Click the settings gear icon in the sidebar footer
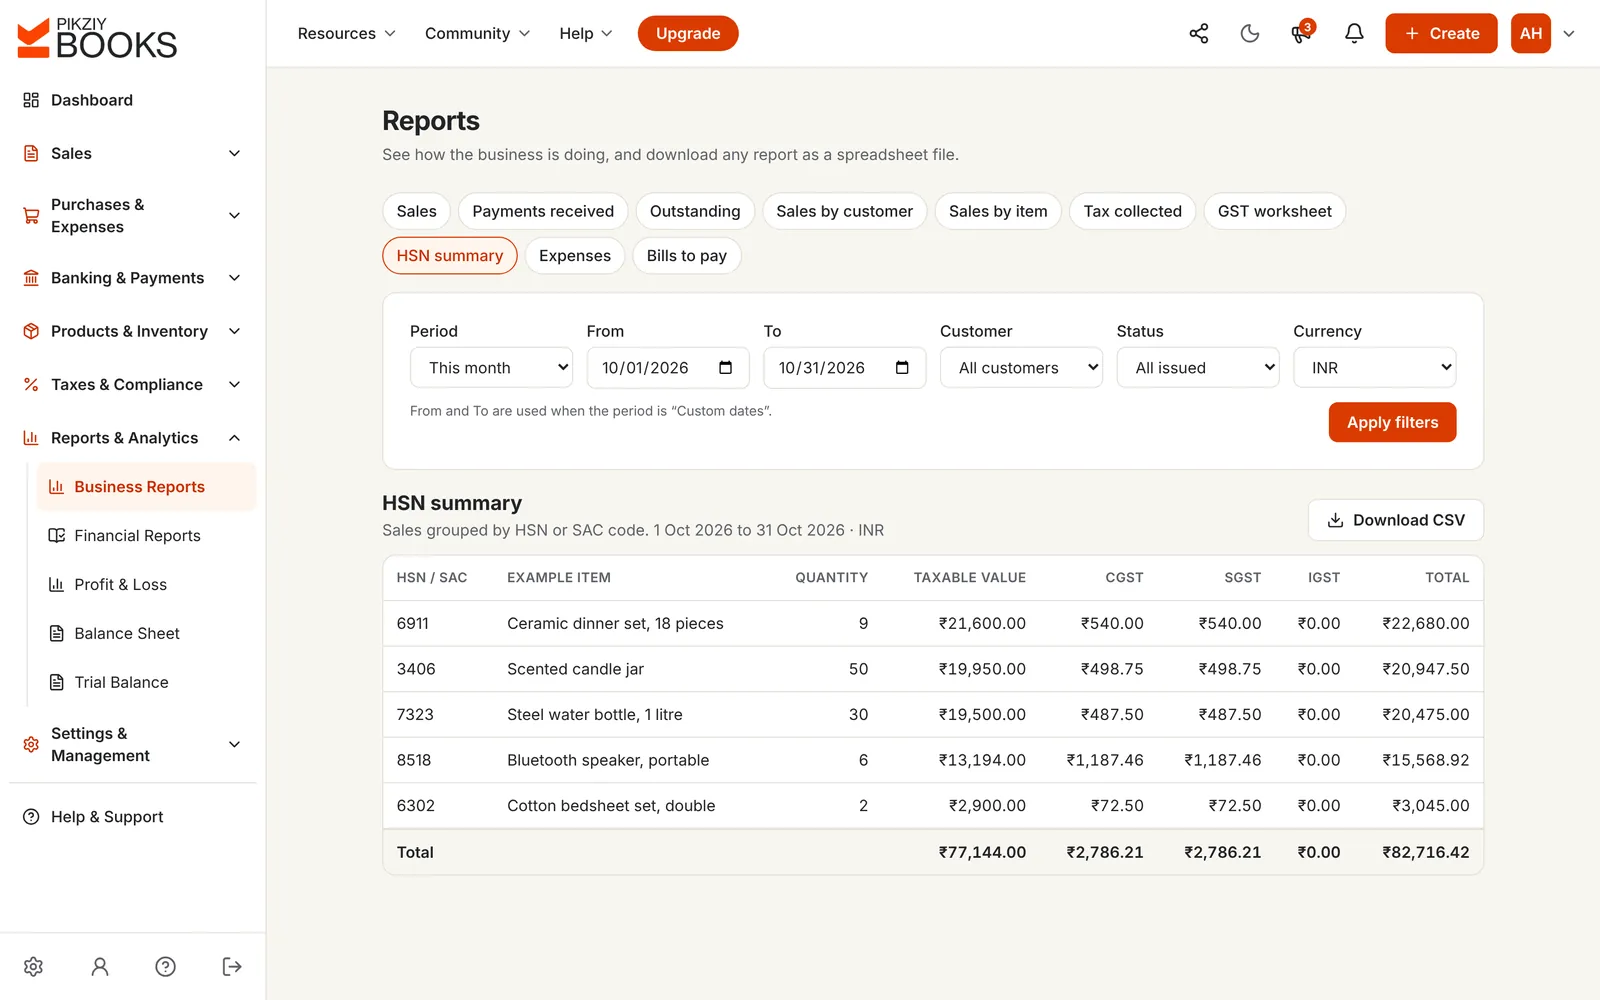Screen dimensions: 1600x1000 (33, 966)
